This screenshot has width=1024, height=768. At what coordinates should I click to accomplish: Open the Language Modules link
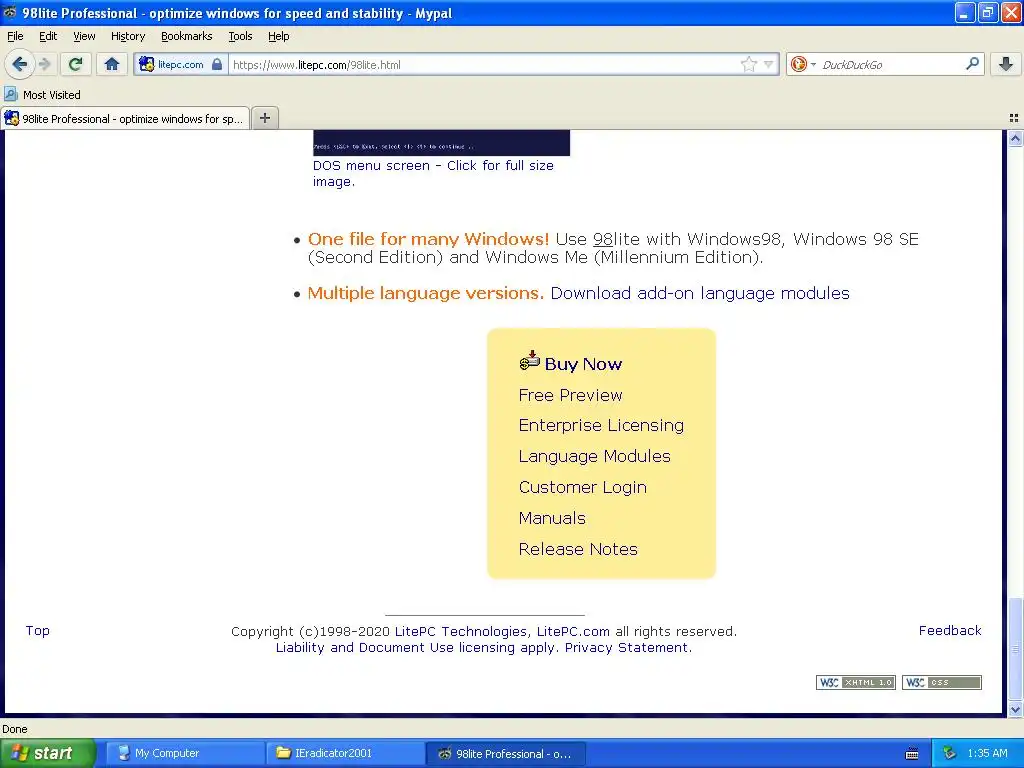click(594, 456)
